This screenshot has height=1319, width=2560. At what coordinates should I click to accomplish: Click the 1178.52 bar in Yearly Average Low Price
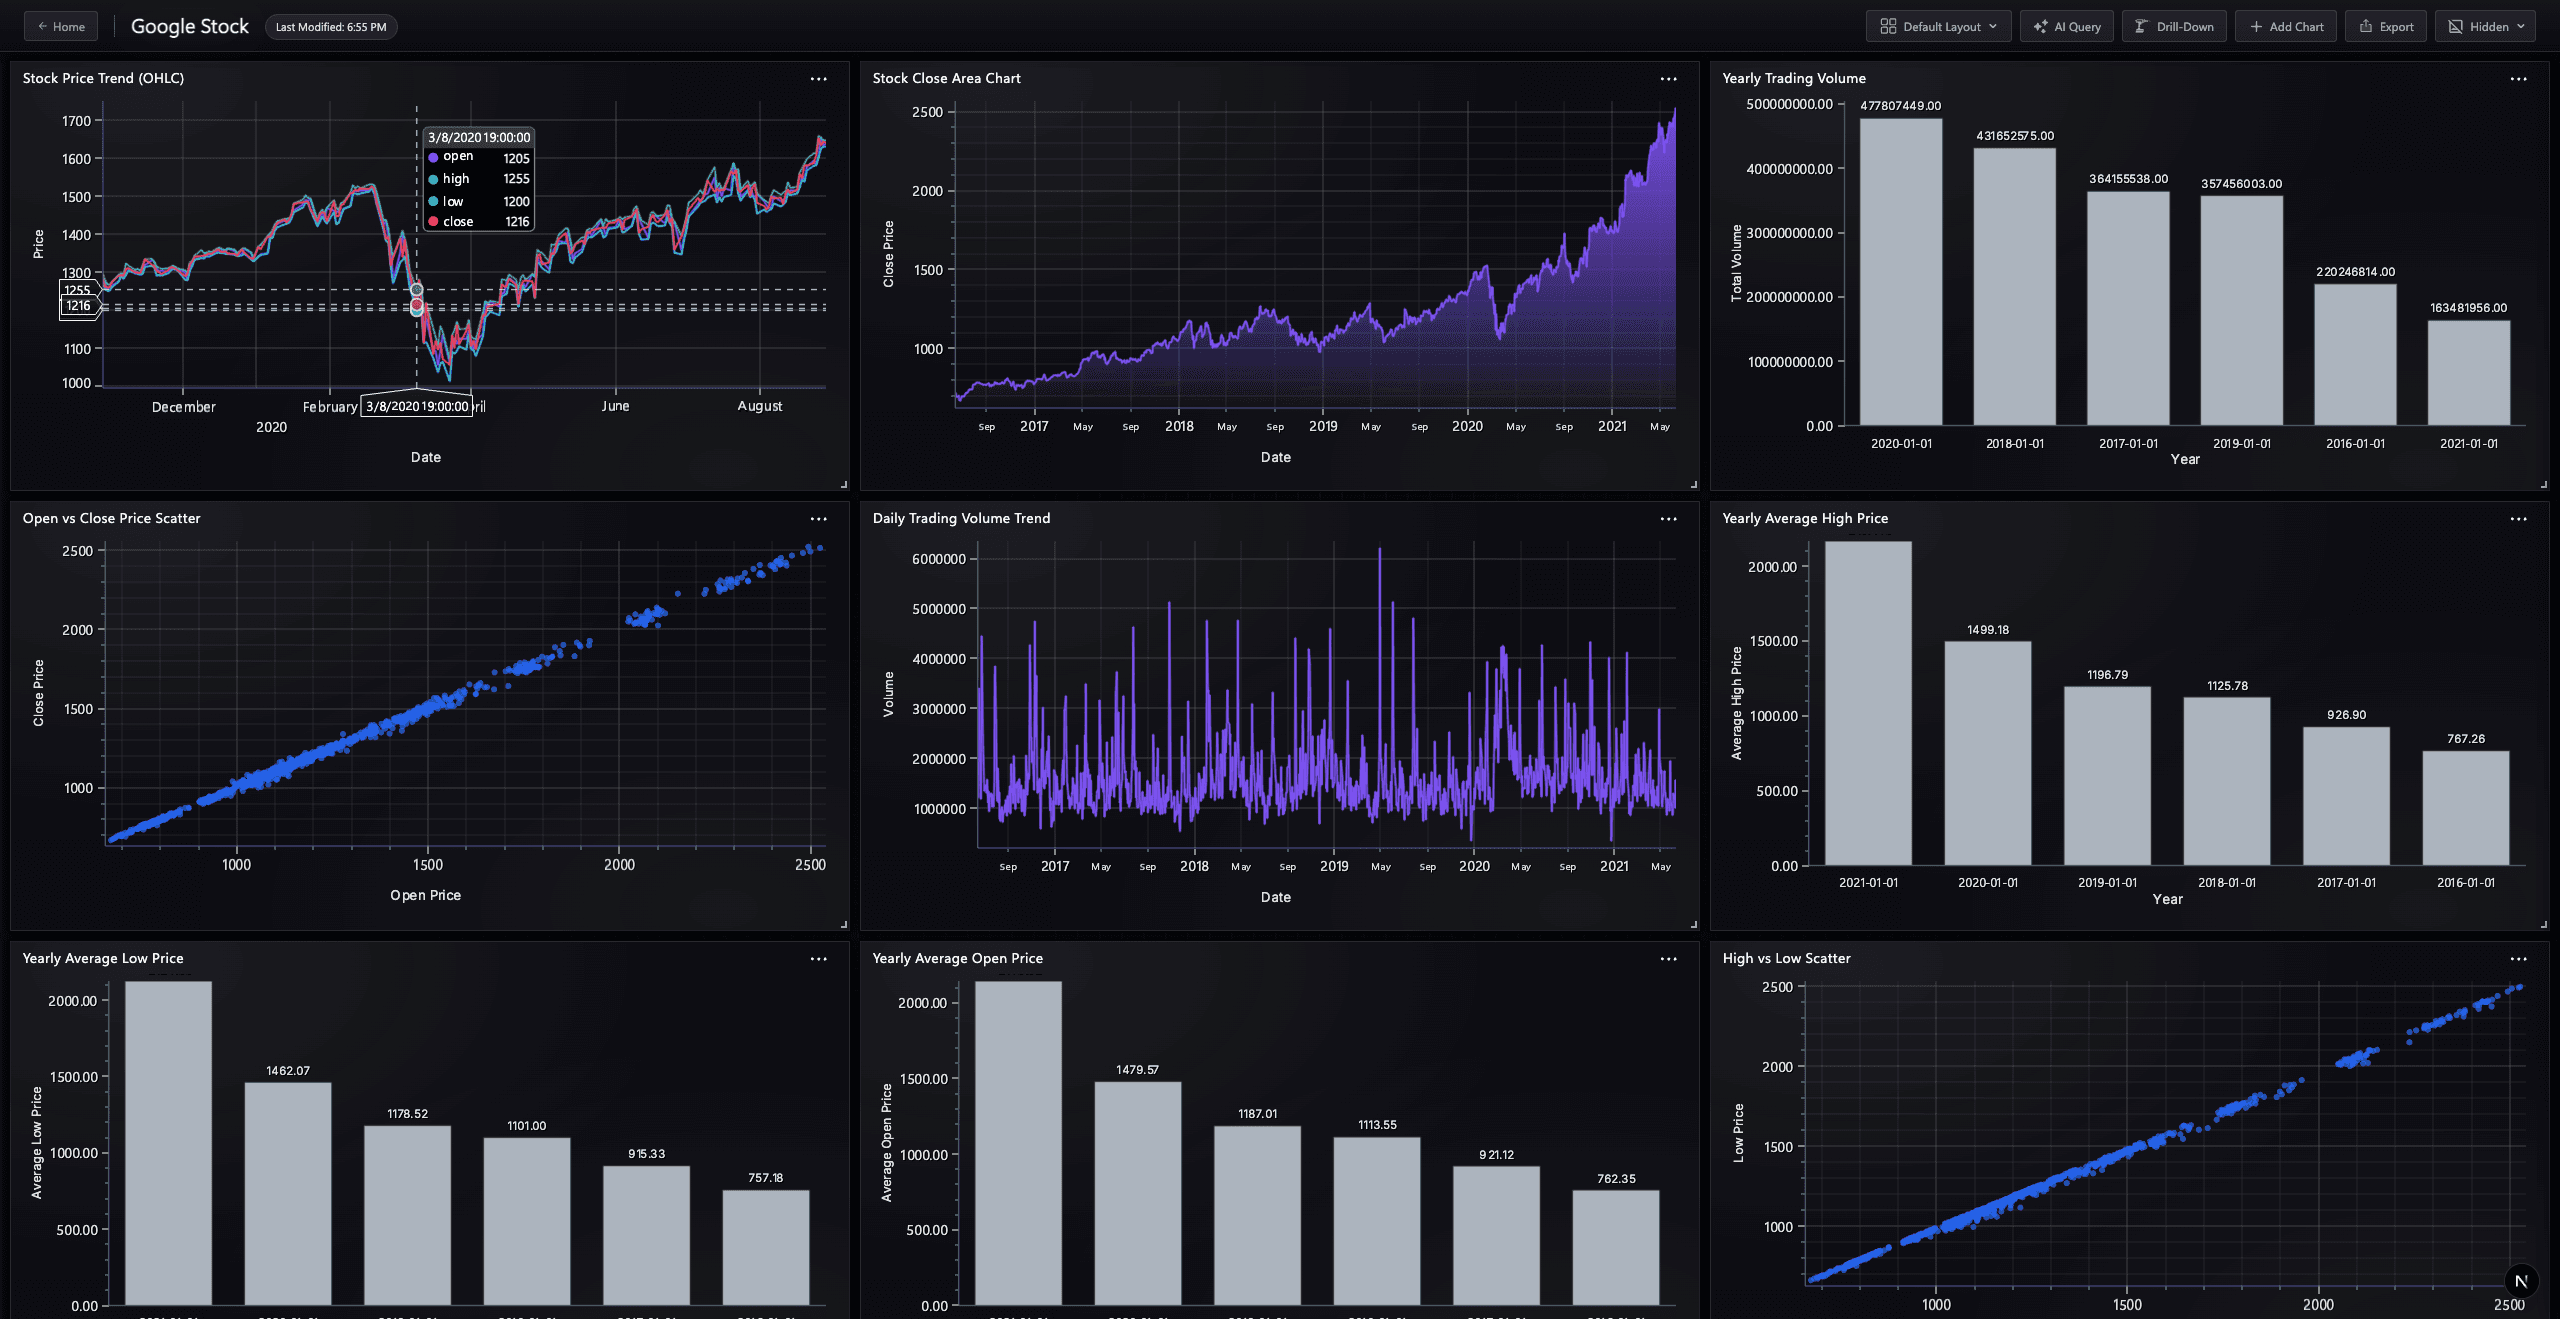pyautogui.click(x=407, y=1216)
